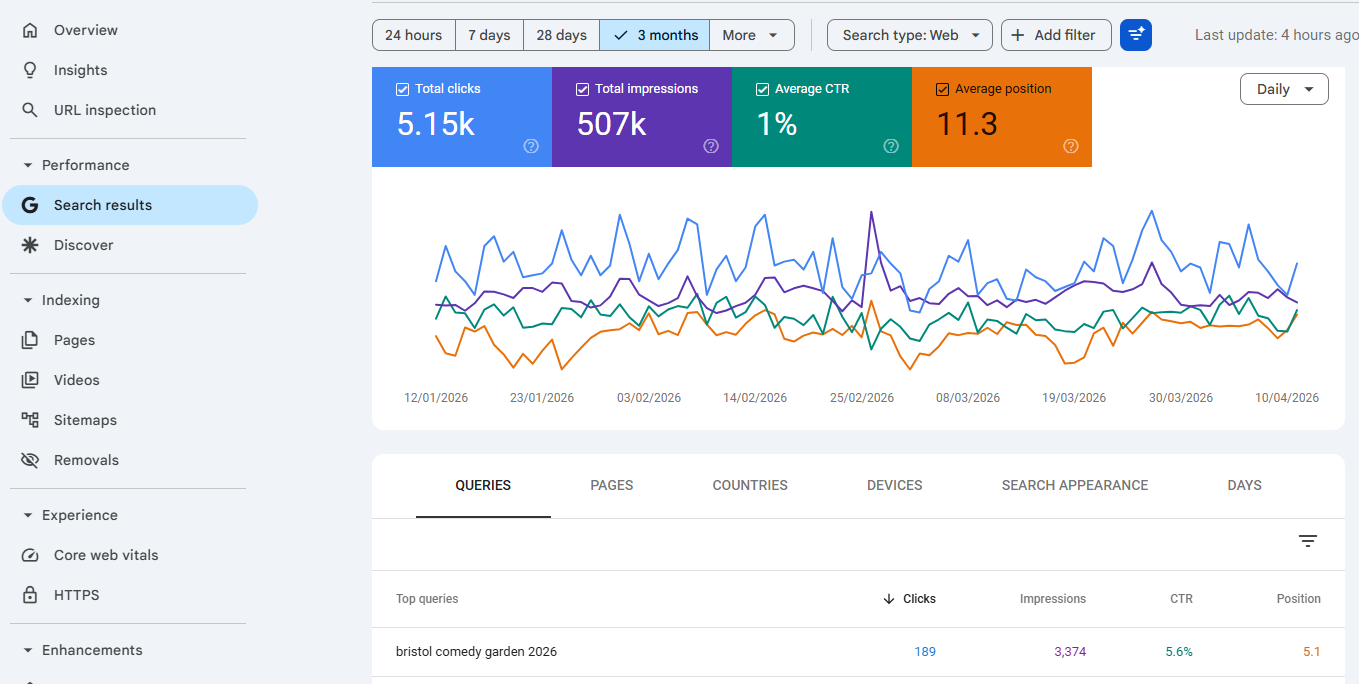
Task: Select the 3 months date range
Action: point(655,35)
